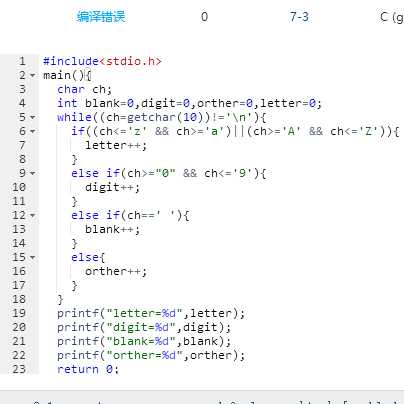The image size is (404, 404).
Task: Open the 7-3 problem link
Action: coord(299,17)
